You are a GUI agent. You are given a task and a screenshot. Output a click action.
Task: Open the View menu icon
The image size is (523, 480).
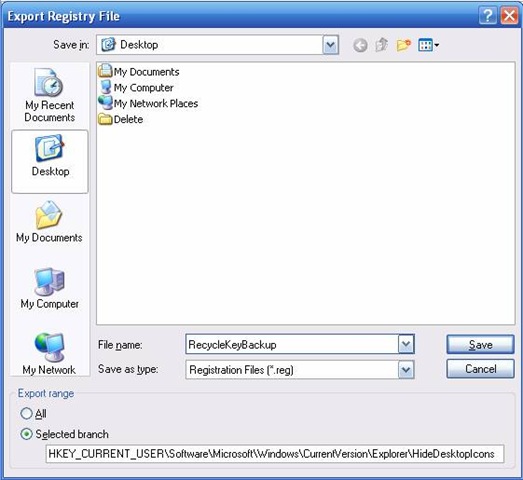point(428,45)
